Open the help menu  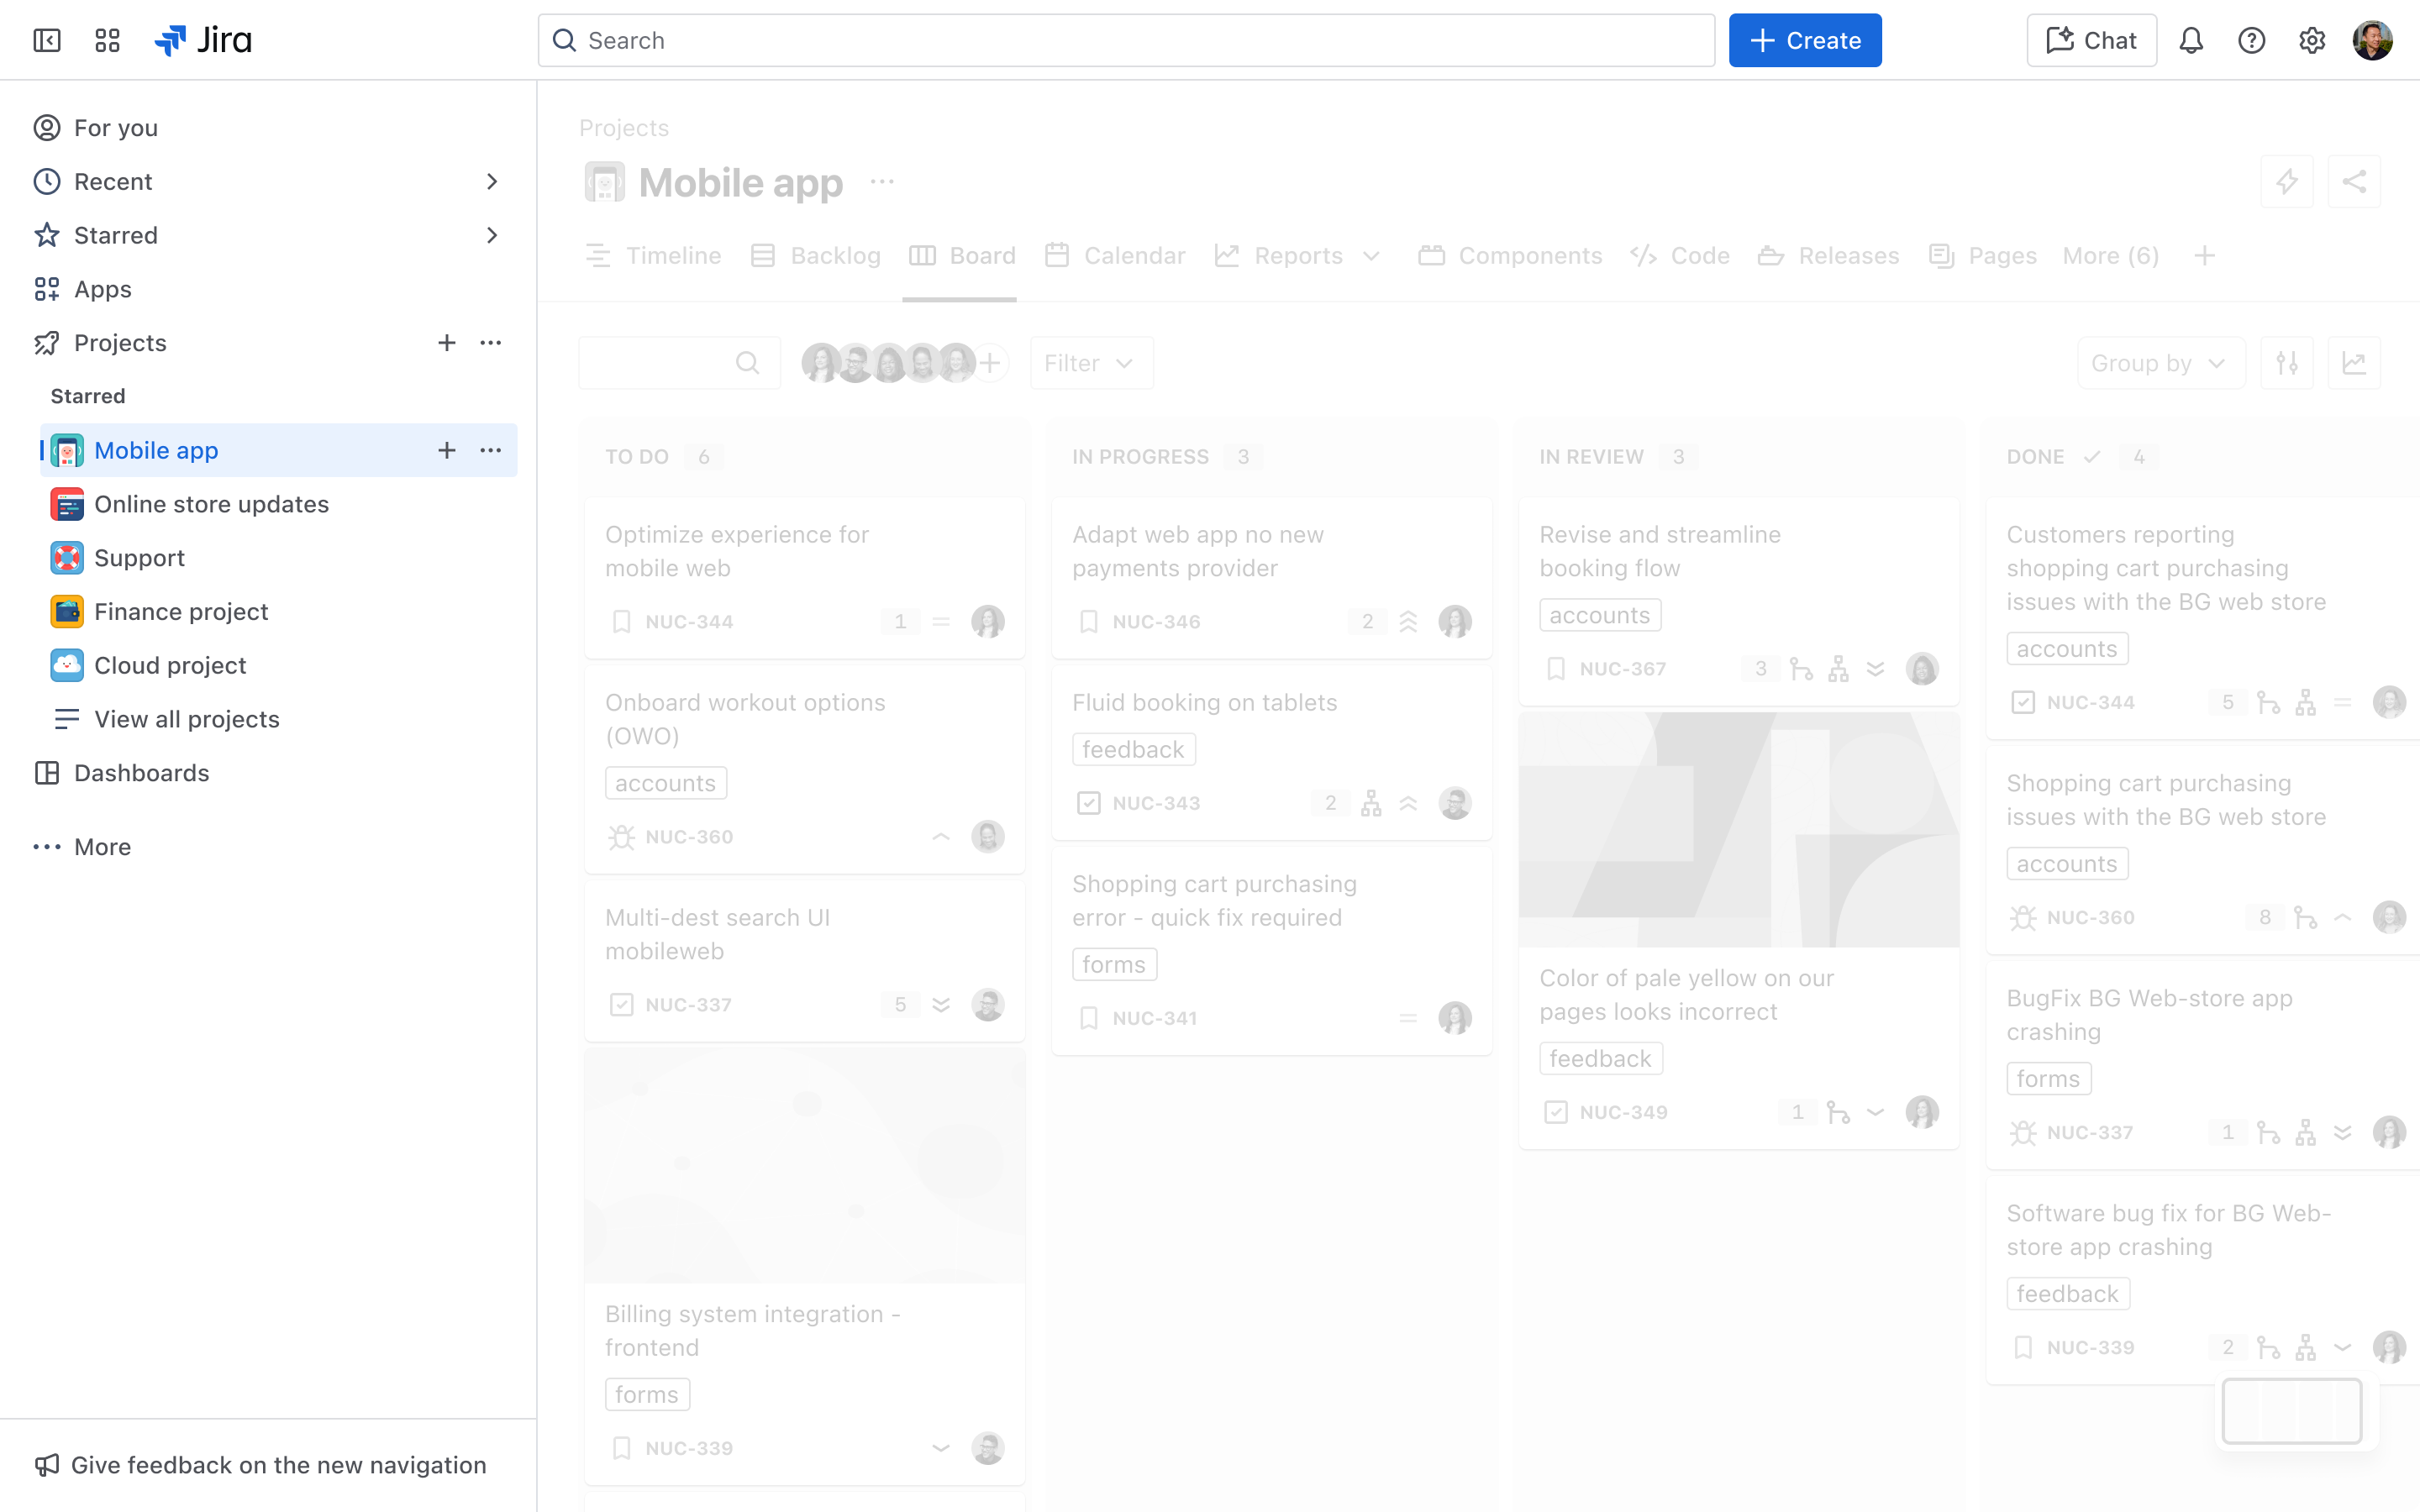(x=2252, y=40)
